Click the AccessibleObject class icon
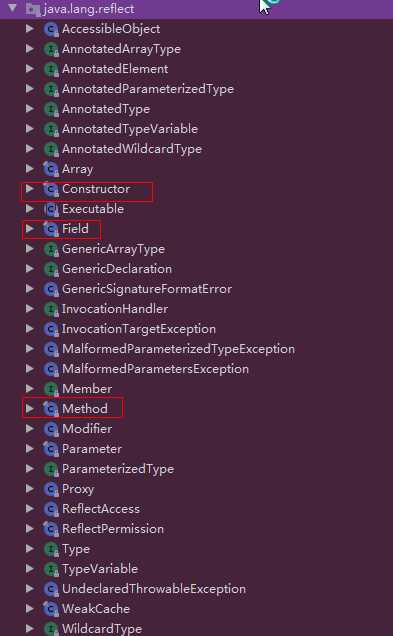The height and width of the screenshot is (636, 393). coord(51,29)
